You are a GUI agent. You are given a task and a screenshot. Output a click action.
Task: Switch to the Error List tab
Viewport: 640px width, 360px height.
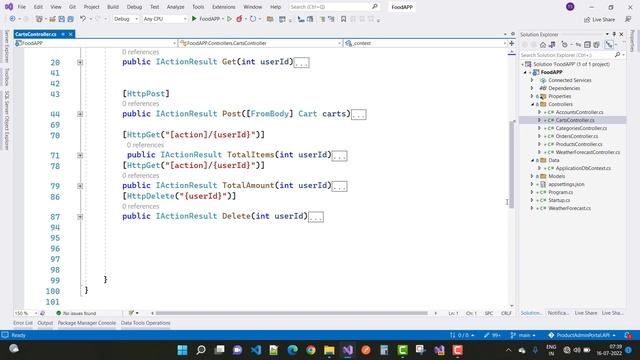(x=23, y=323)
